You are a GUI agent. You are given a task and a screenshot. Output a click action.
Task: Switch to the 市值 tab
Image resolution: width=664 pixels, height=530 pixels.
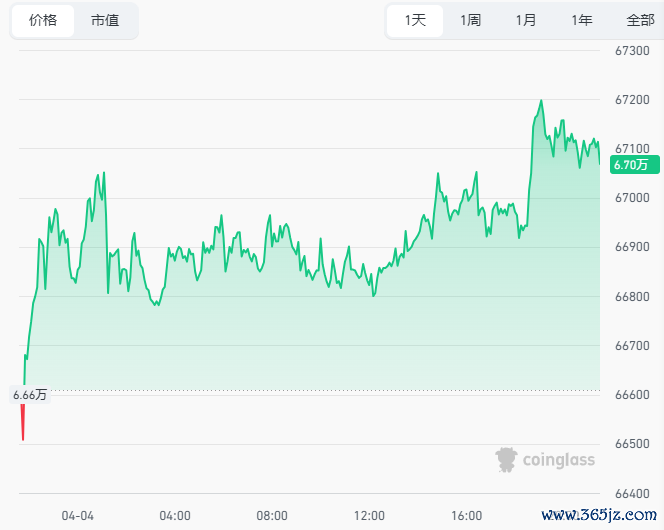click(x=105, y=20)
